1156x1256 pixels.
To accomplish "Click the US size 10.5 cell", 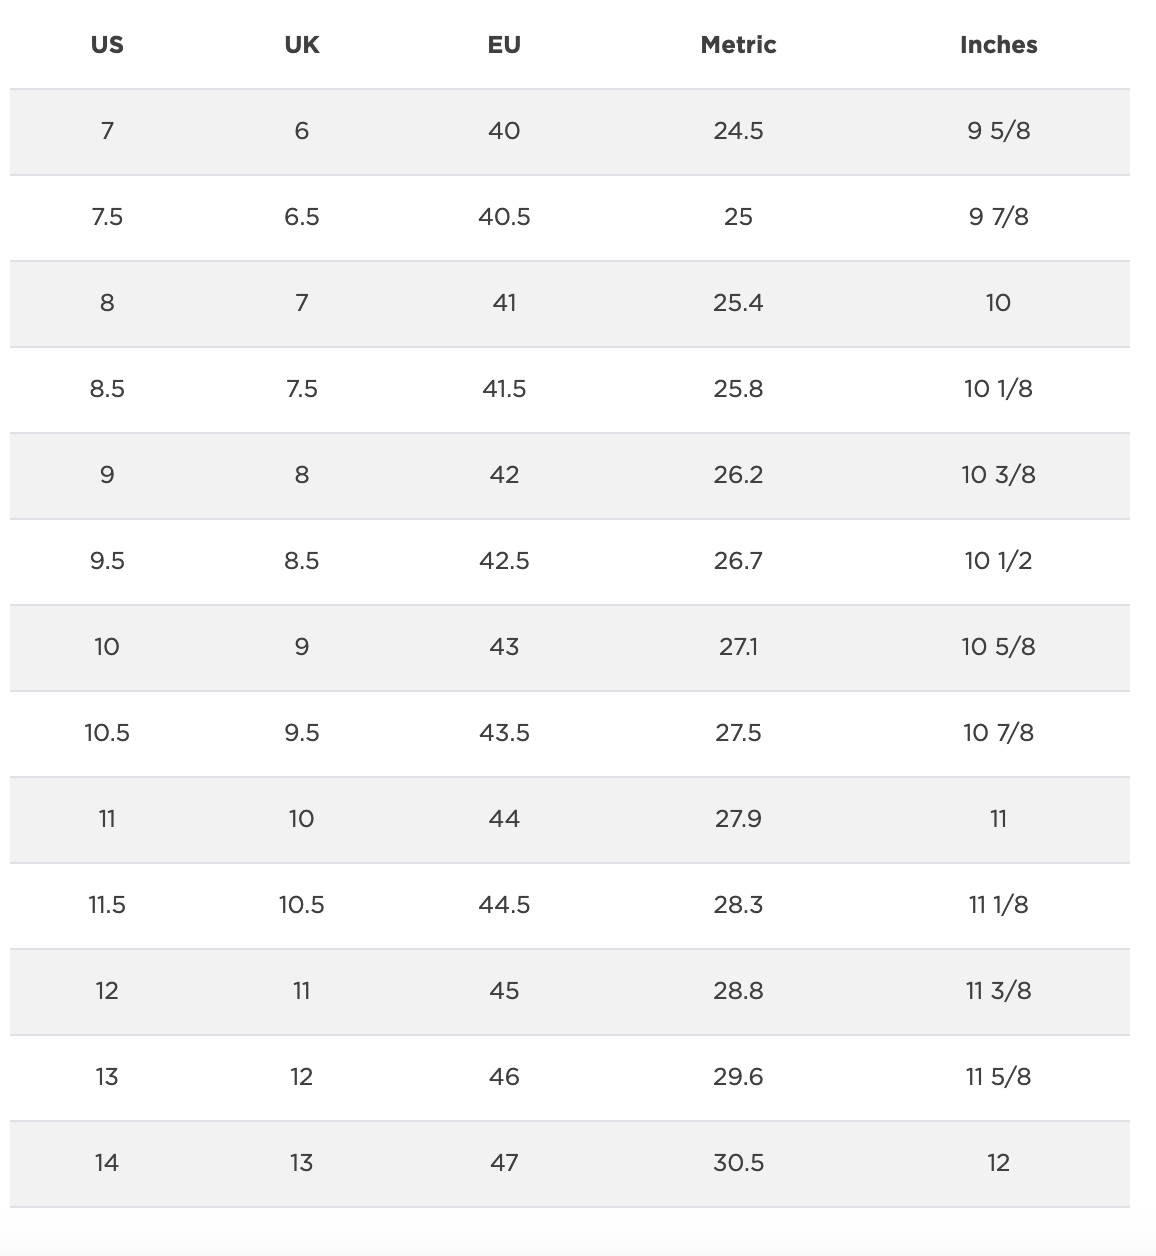I will pyautogui.click(x=107, y=733).
